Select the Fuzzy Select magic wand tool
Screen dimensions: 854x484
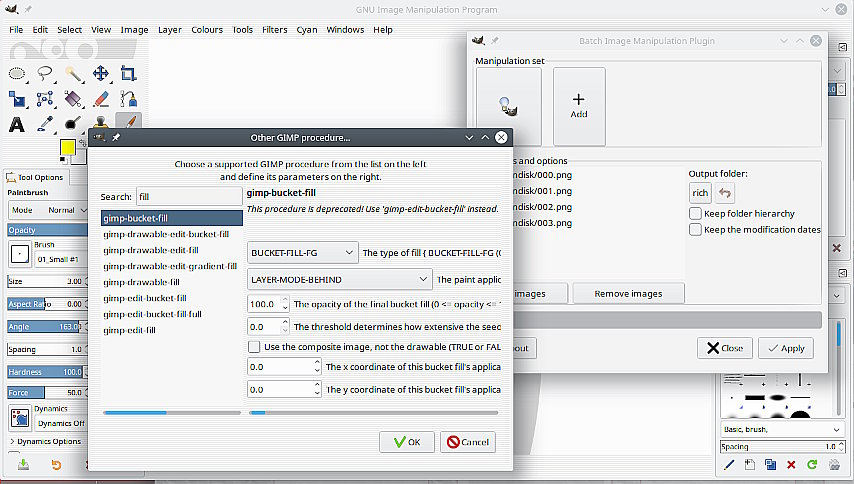73,73
